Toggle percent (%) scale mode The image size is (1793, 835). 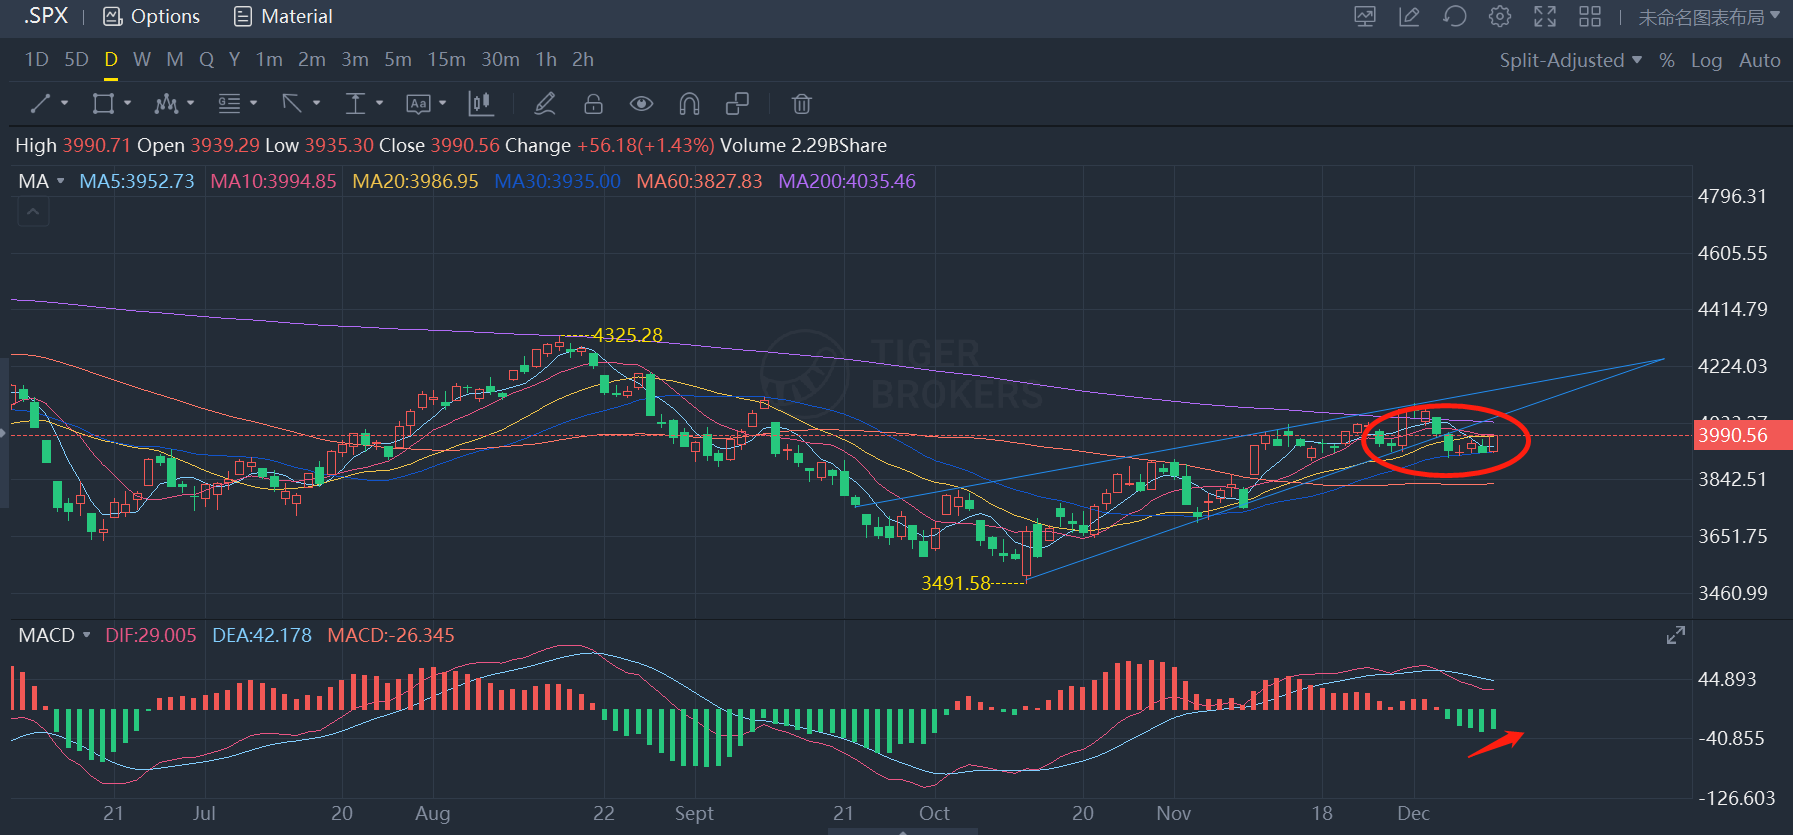click(1666, 60)
